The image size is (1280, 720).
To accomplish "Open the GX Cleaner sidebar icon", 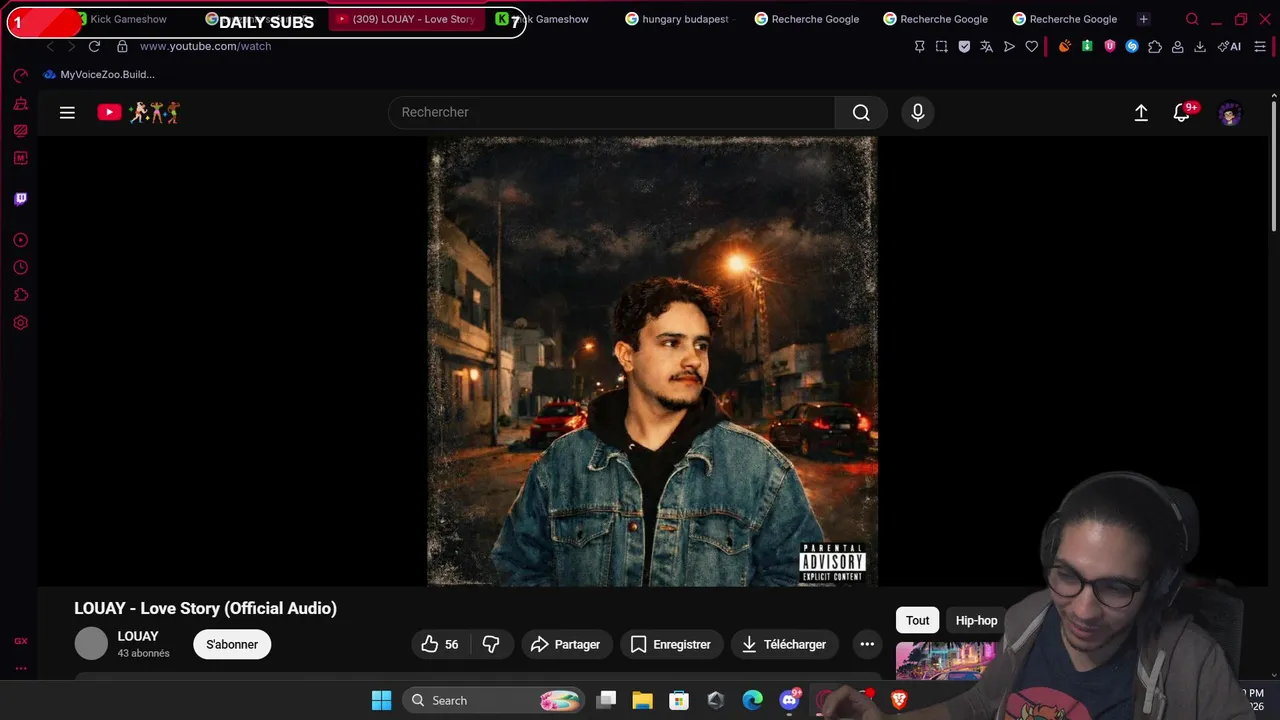I will point(20,104).
